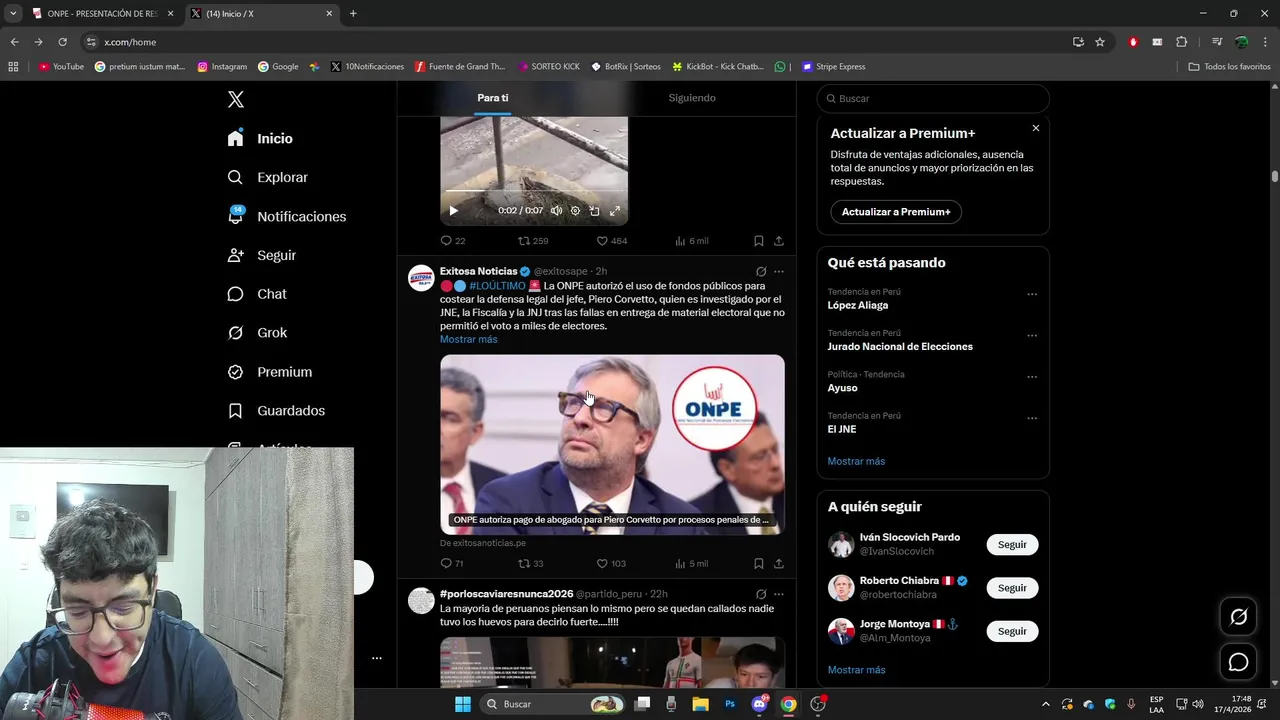Share the video post
The image size is (1280, 720).
[779, 241]
